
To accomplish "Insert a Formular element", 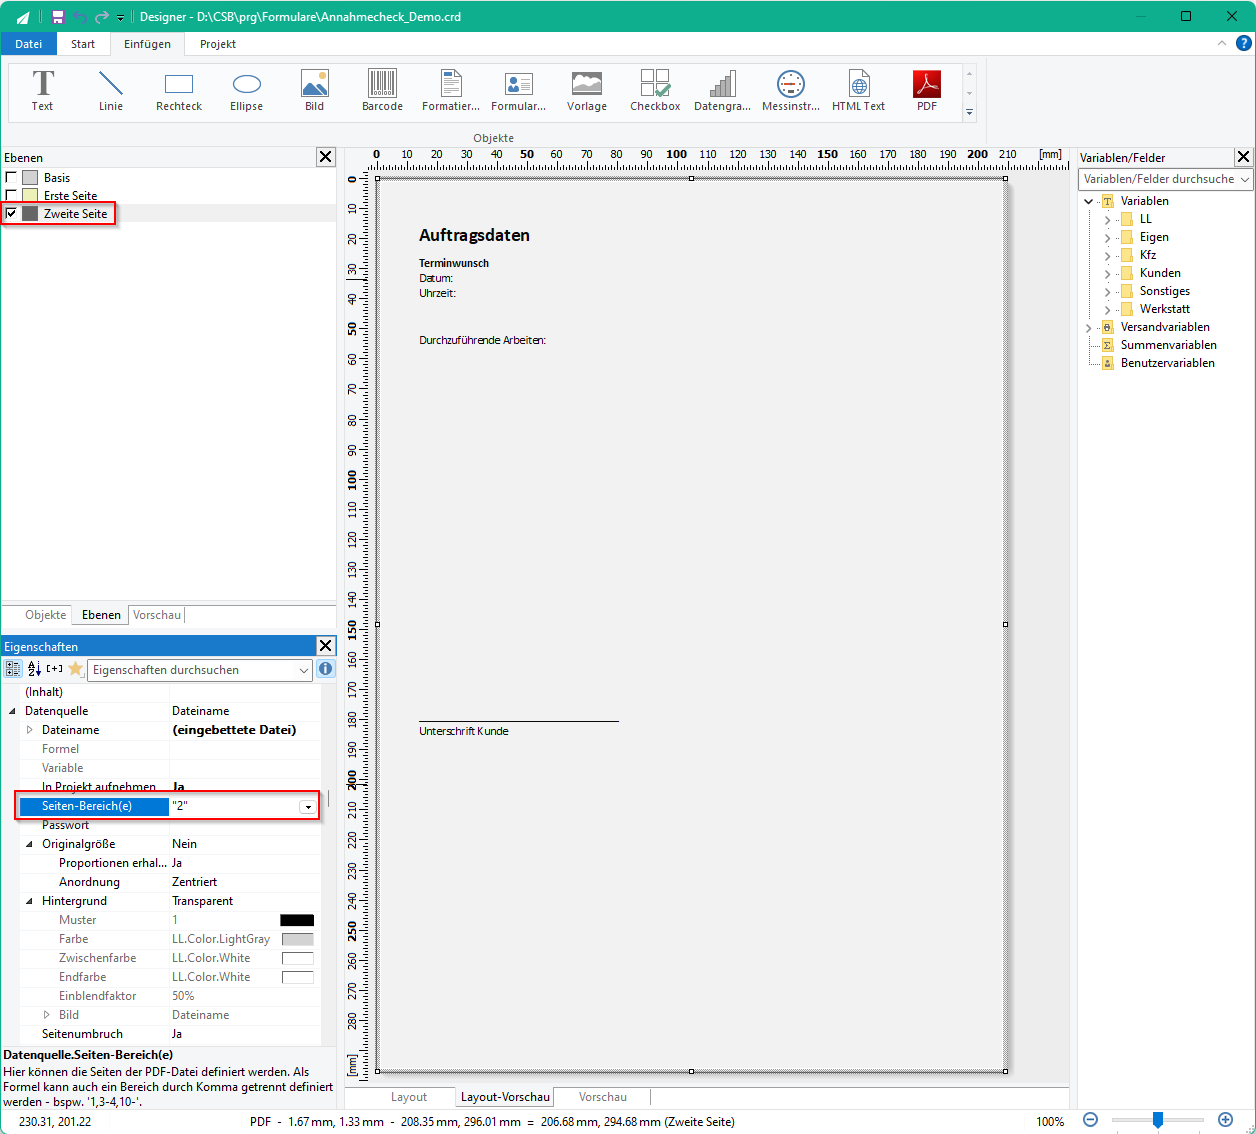I will coord(519,91).
